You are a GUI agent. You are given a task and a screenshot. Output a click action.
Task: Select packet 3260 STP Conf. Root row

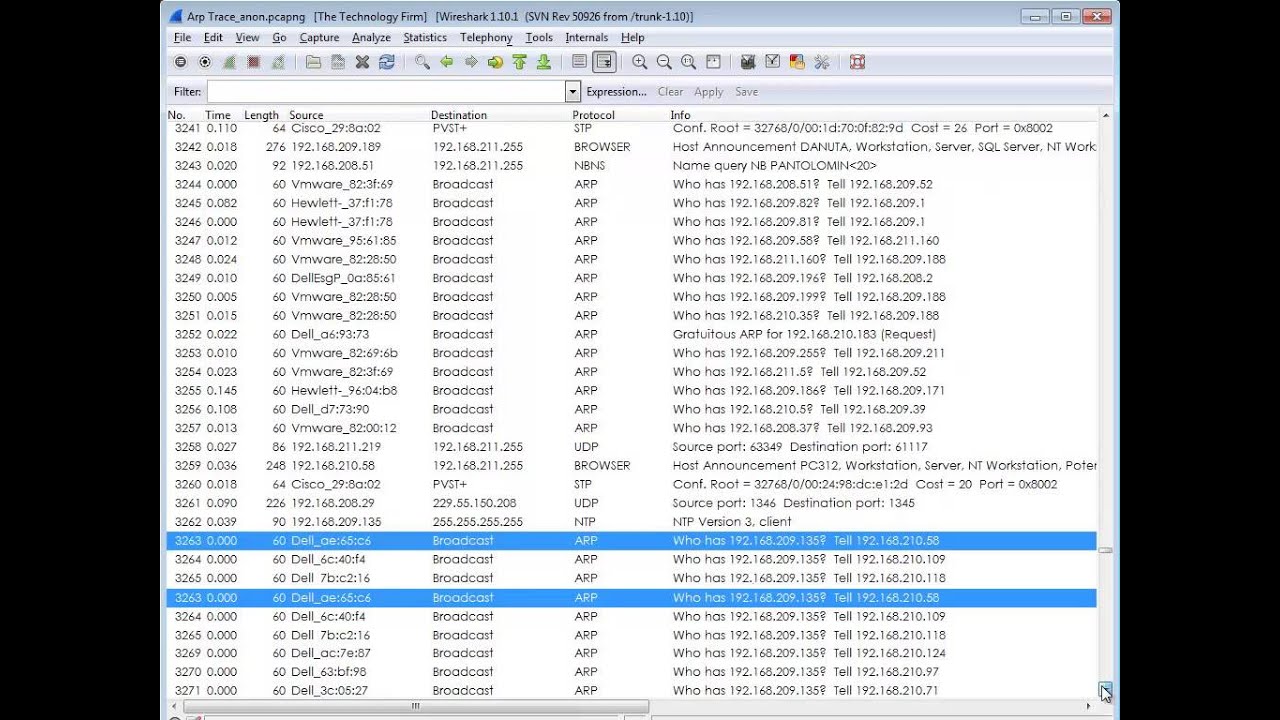pos(632,484)
